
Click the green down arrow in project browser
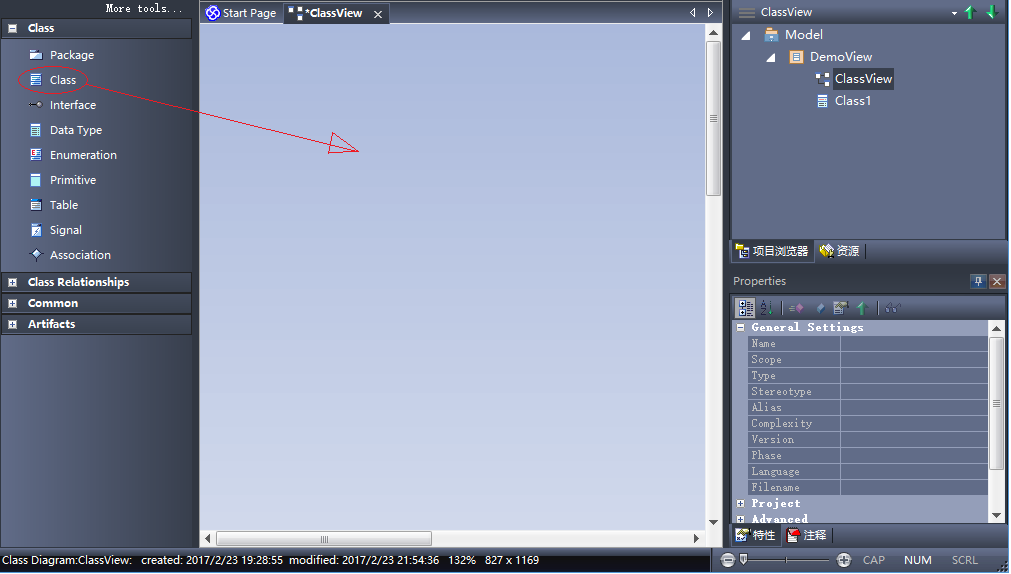point(991,12)
